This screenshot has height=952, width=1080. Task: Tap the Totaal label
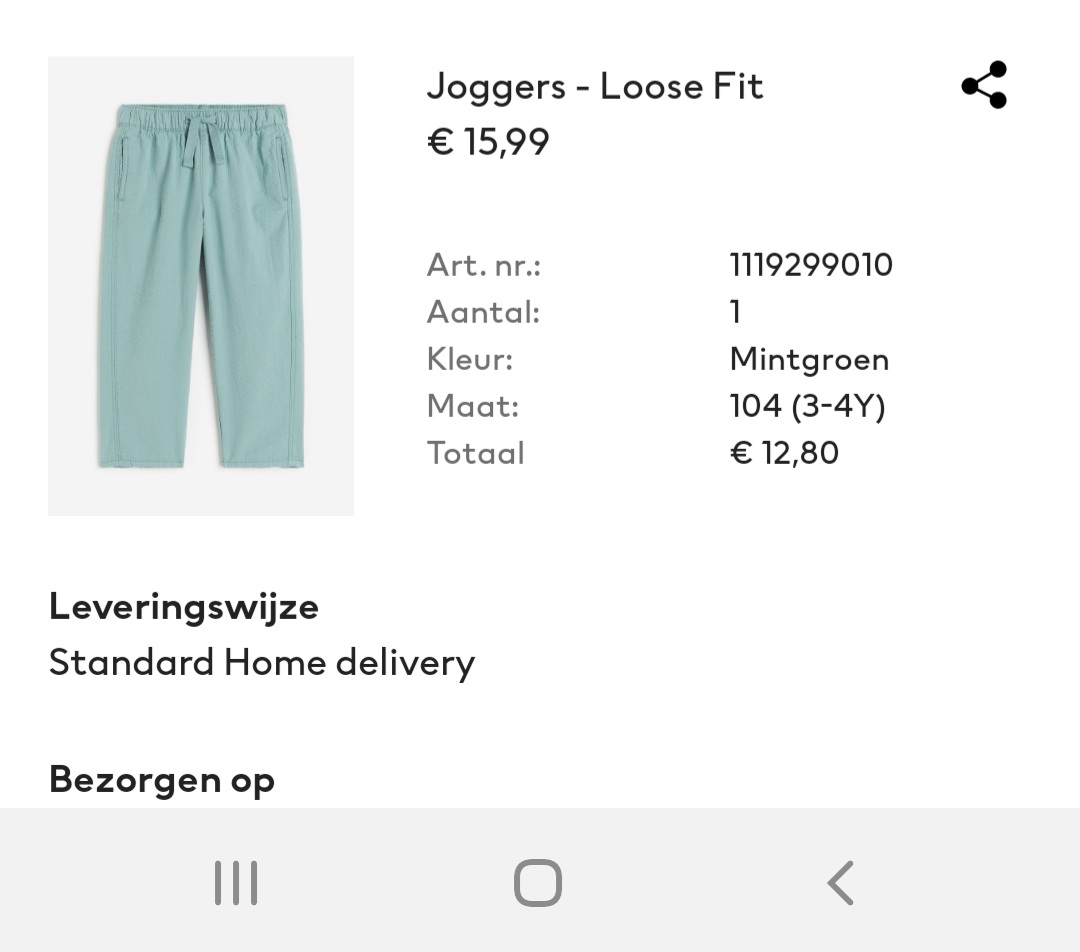[476, 453]
